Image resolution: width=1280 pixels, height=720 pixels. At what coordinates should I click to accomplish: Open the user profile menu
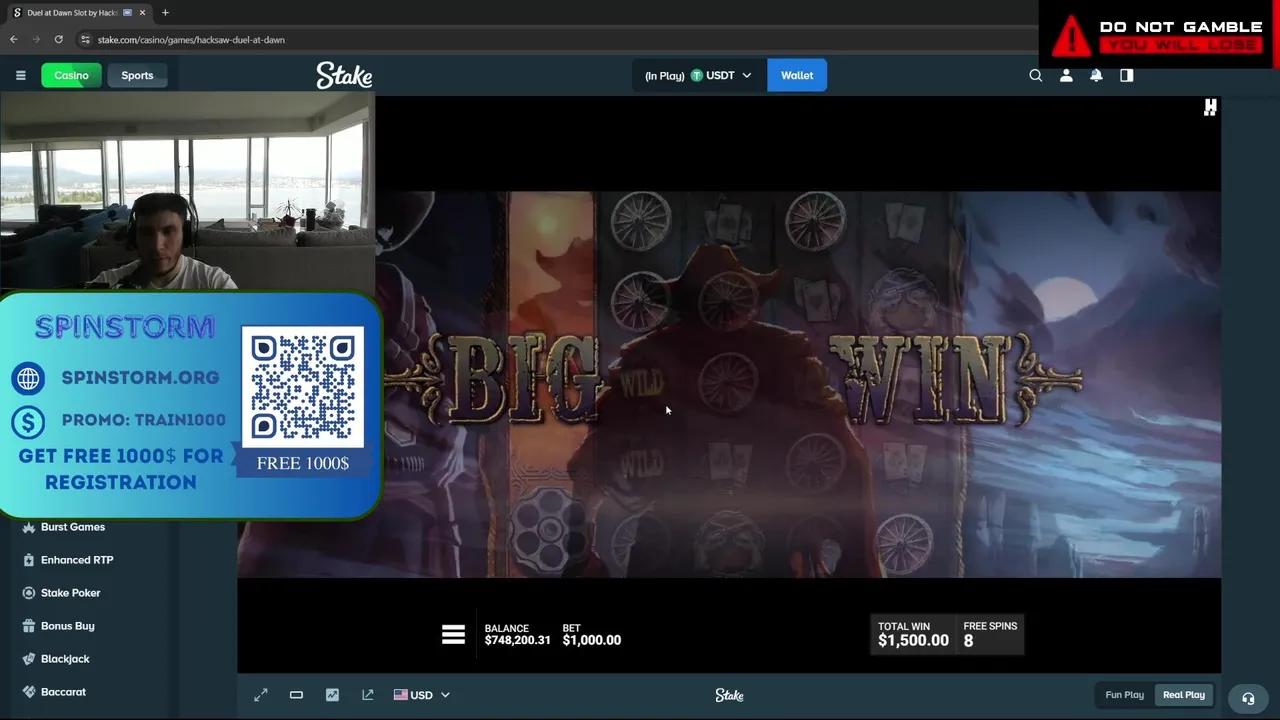point(1066,75)
